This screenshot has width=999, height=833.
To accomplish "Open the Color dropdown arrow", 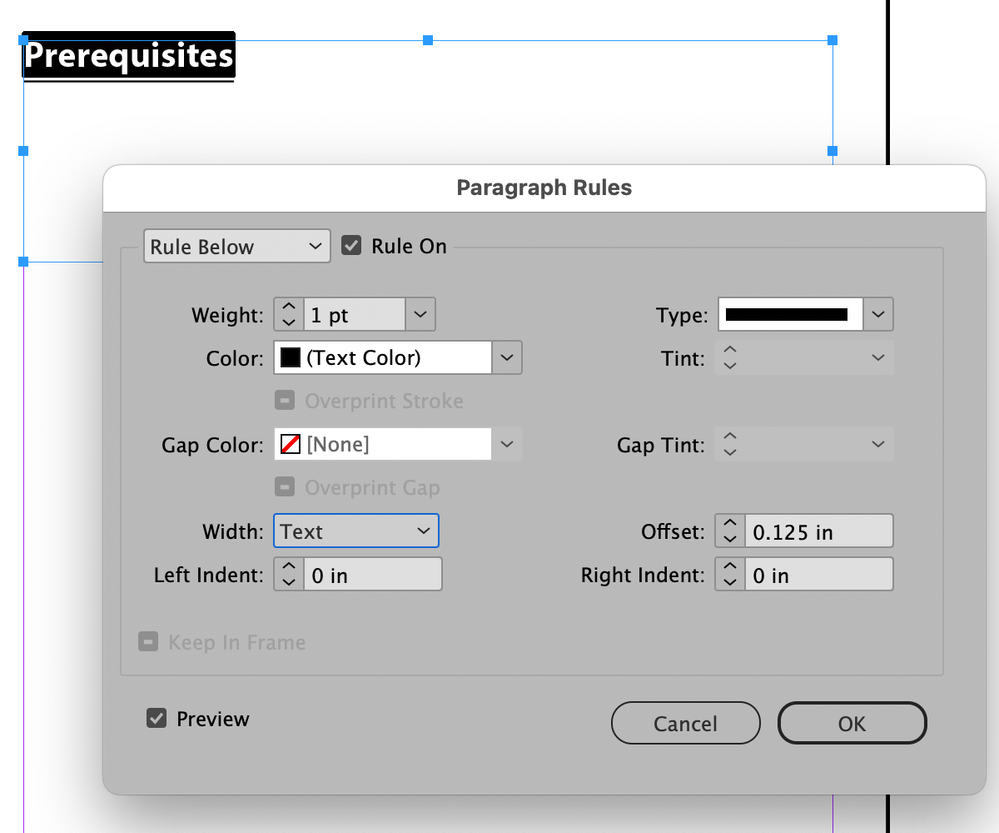I will click(507, 358).
